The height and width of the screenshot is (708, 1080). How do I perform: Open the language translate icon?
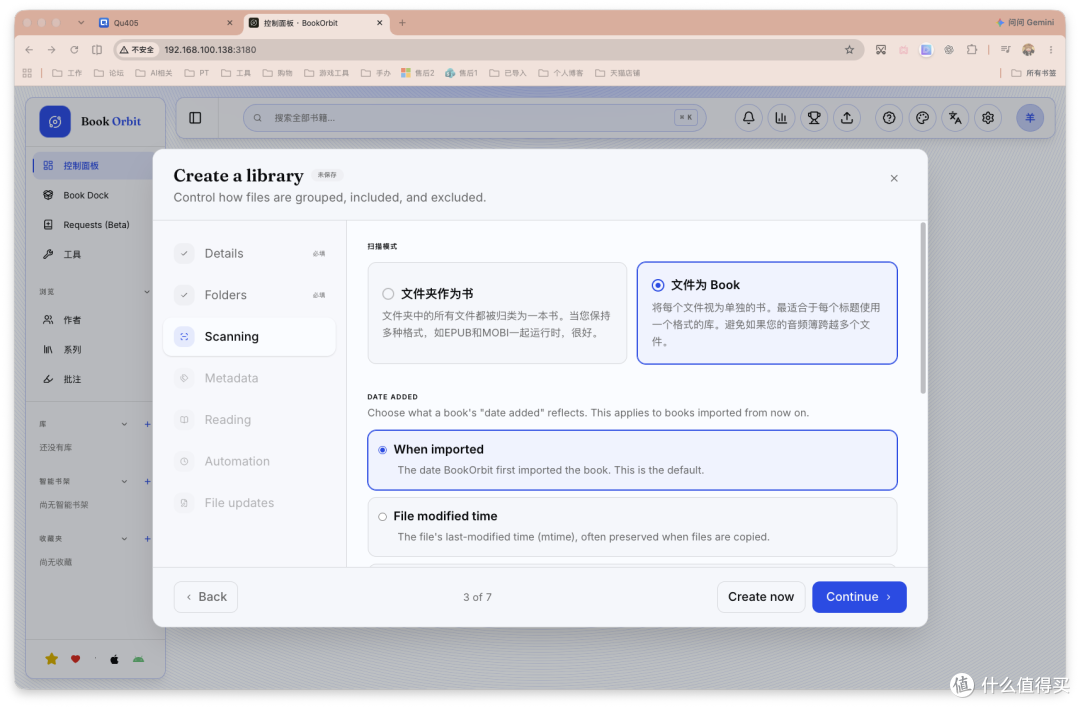pos(955,118)
